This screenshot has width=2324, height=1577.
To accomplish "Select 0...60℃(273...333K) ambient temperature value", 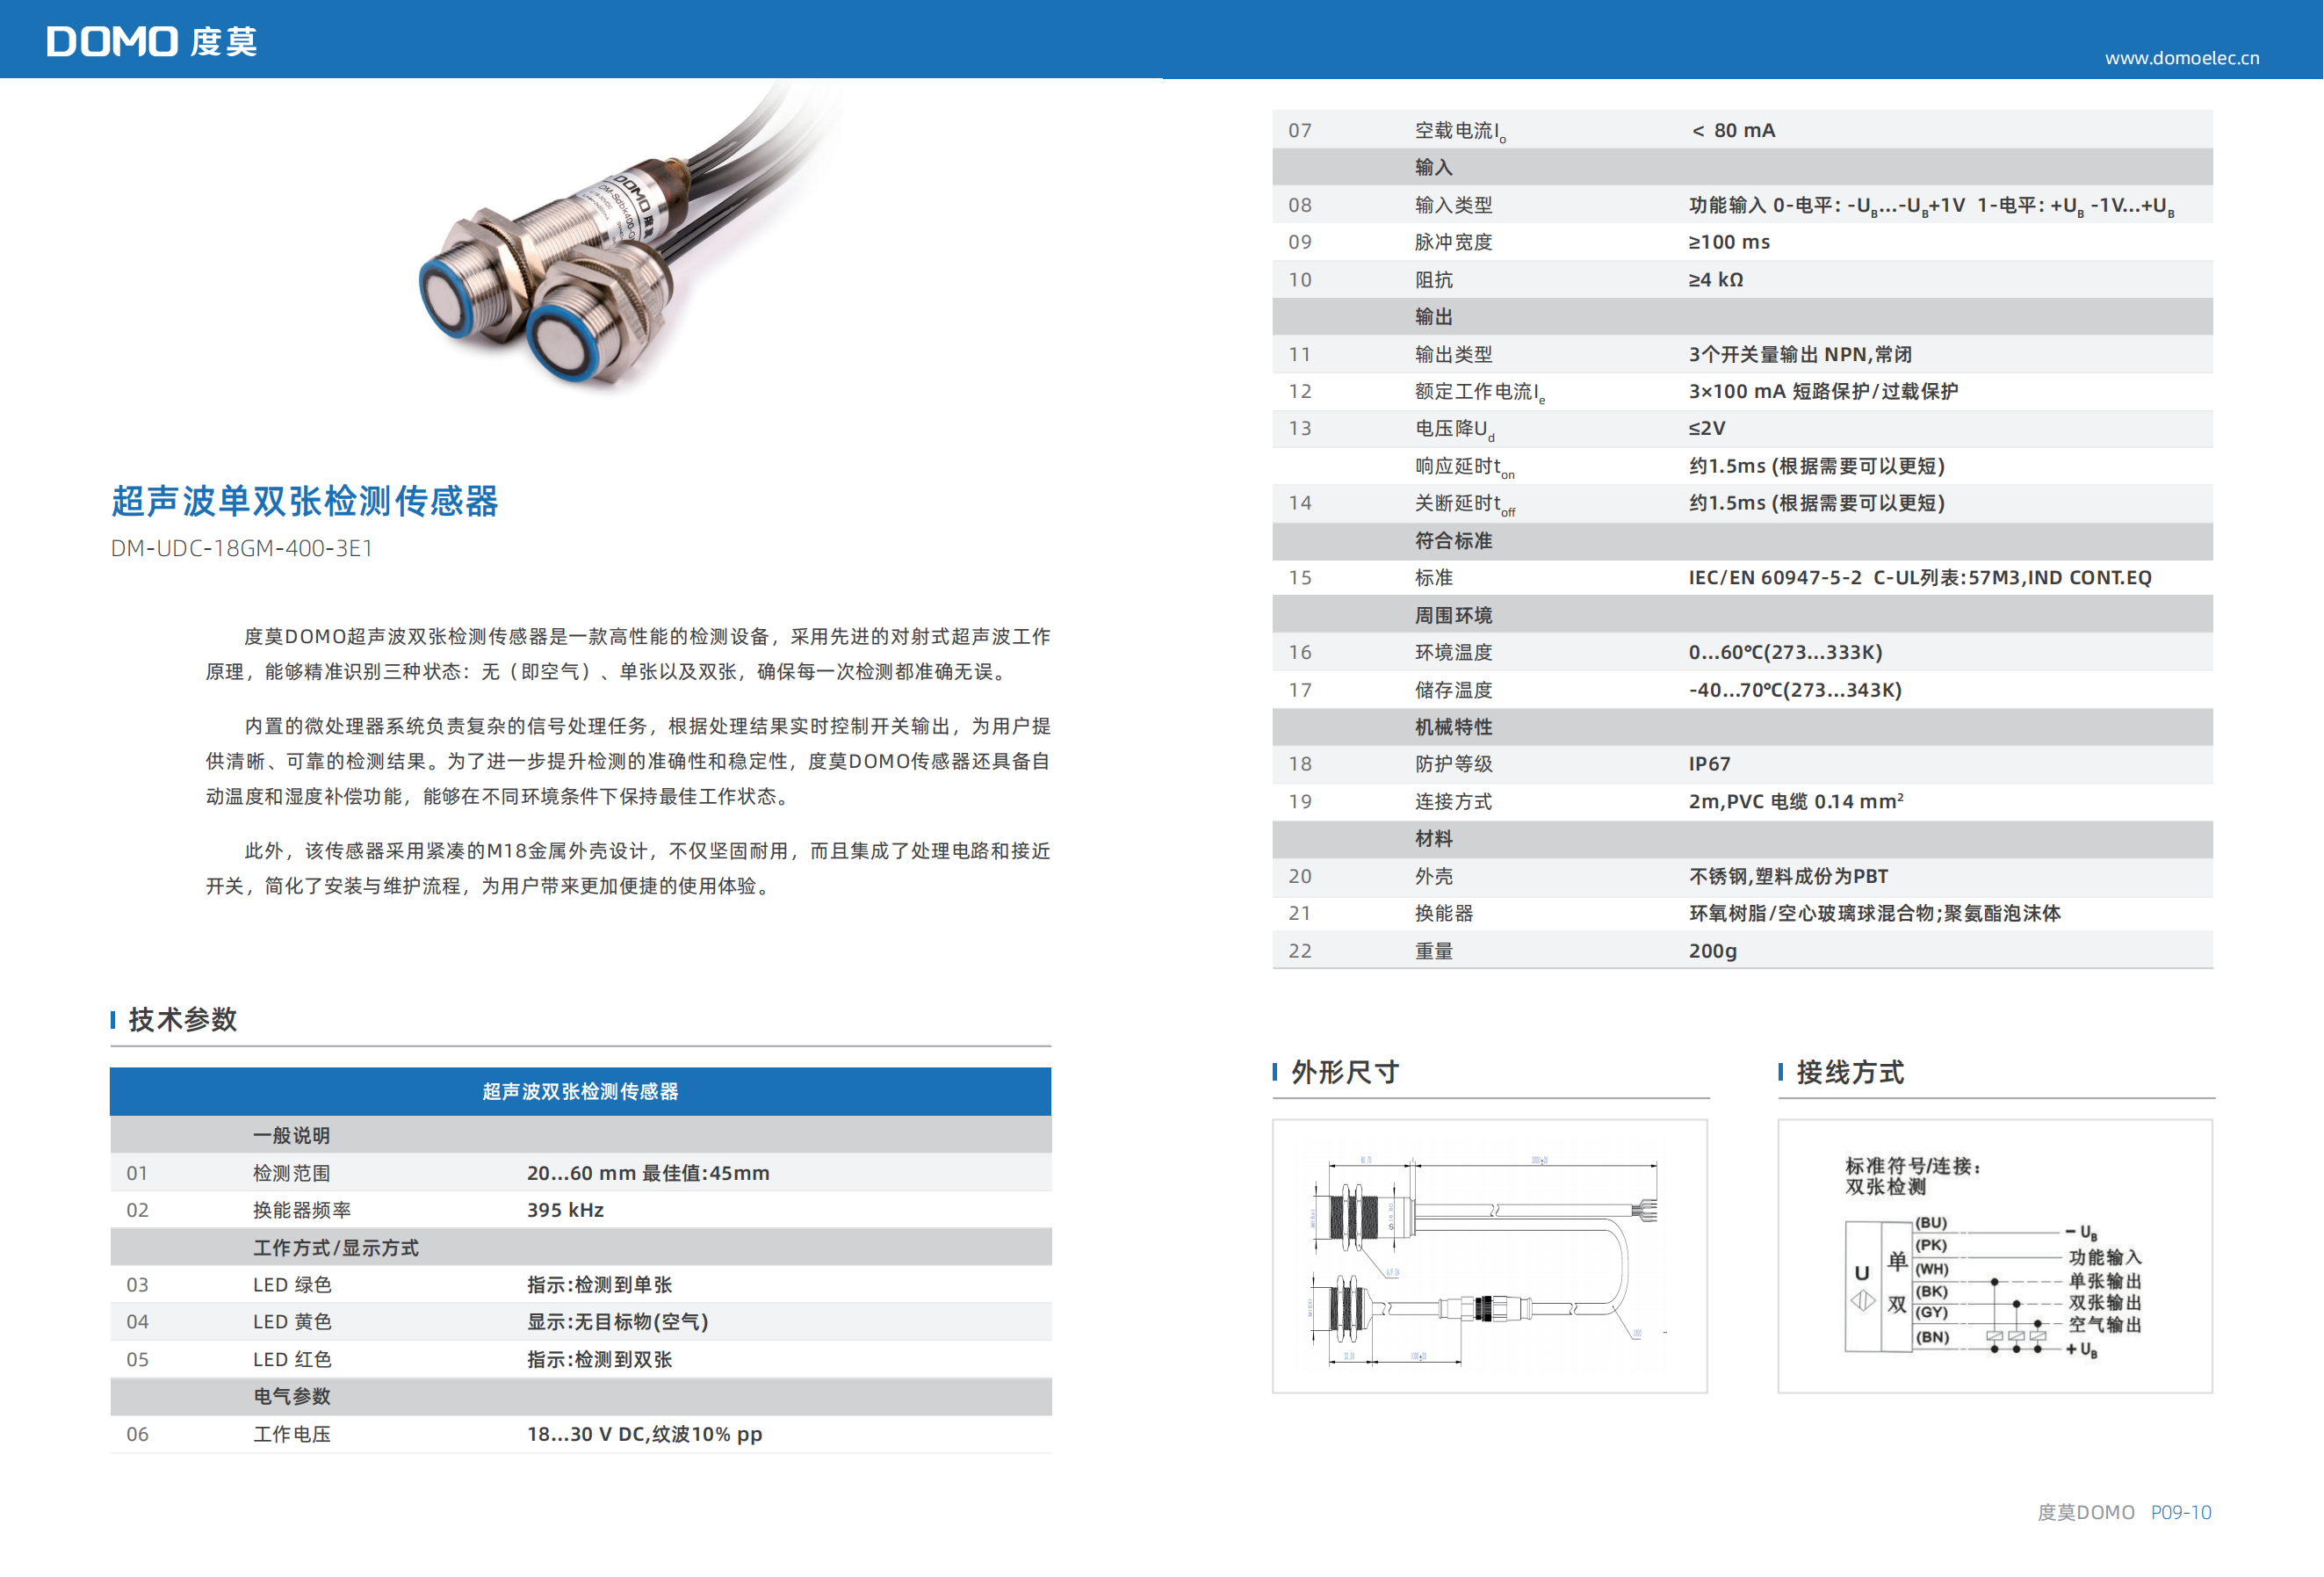I will point(1785,652).
